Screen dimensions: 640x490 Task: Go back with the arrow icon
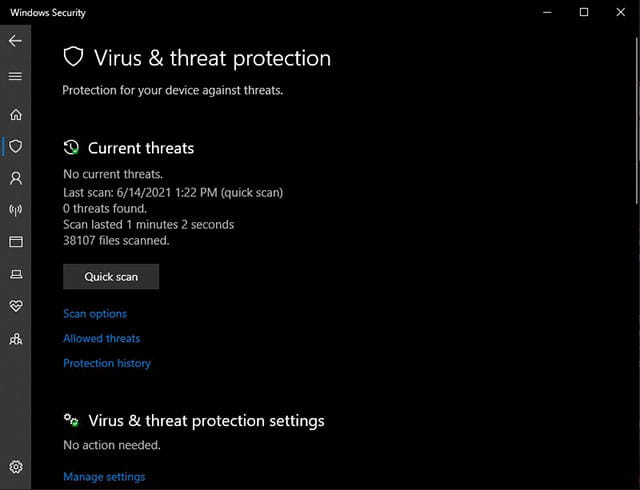(15, 41)
